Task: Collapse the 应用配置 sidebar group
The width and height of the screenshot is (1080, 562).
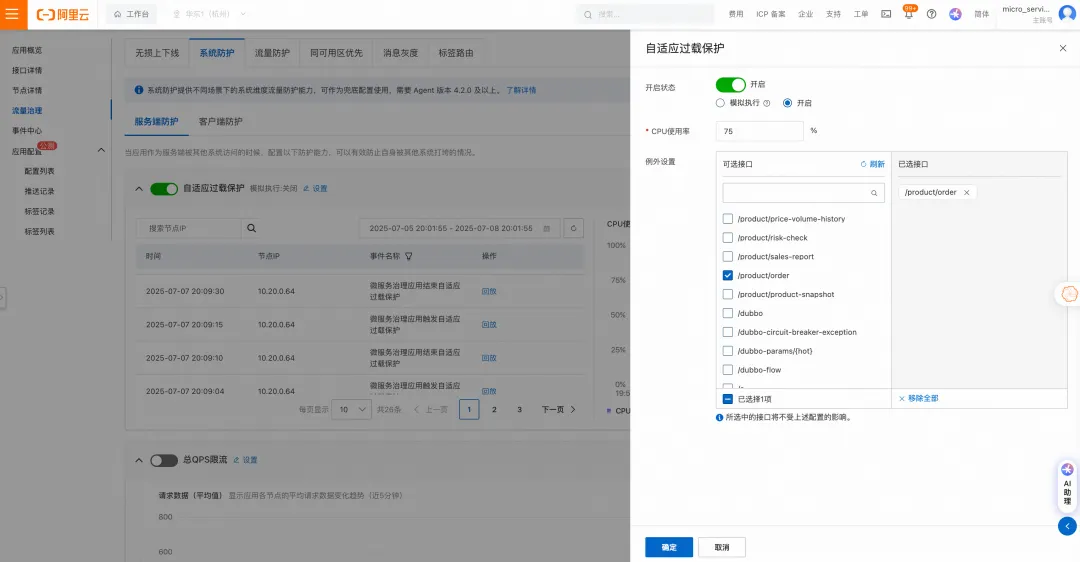Action: click(x=101, y=150)
